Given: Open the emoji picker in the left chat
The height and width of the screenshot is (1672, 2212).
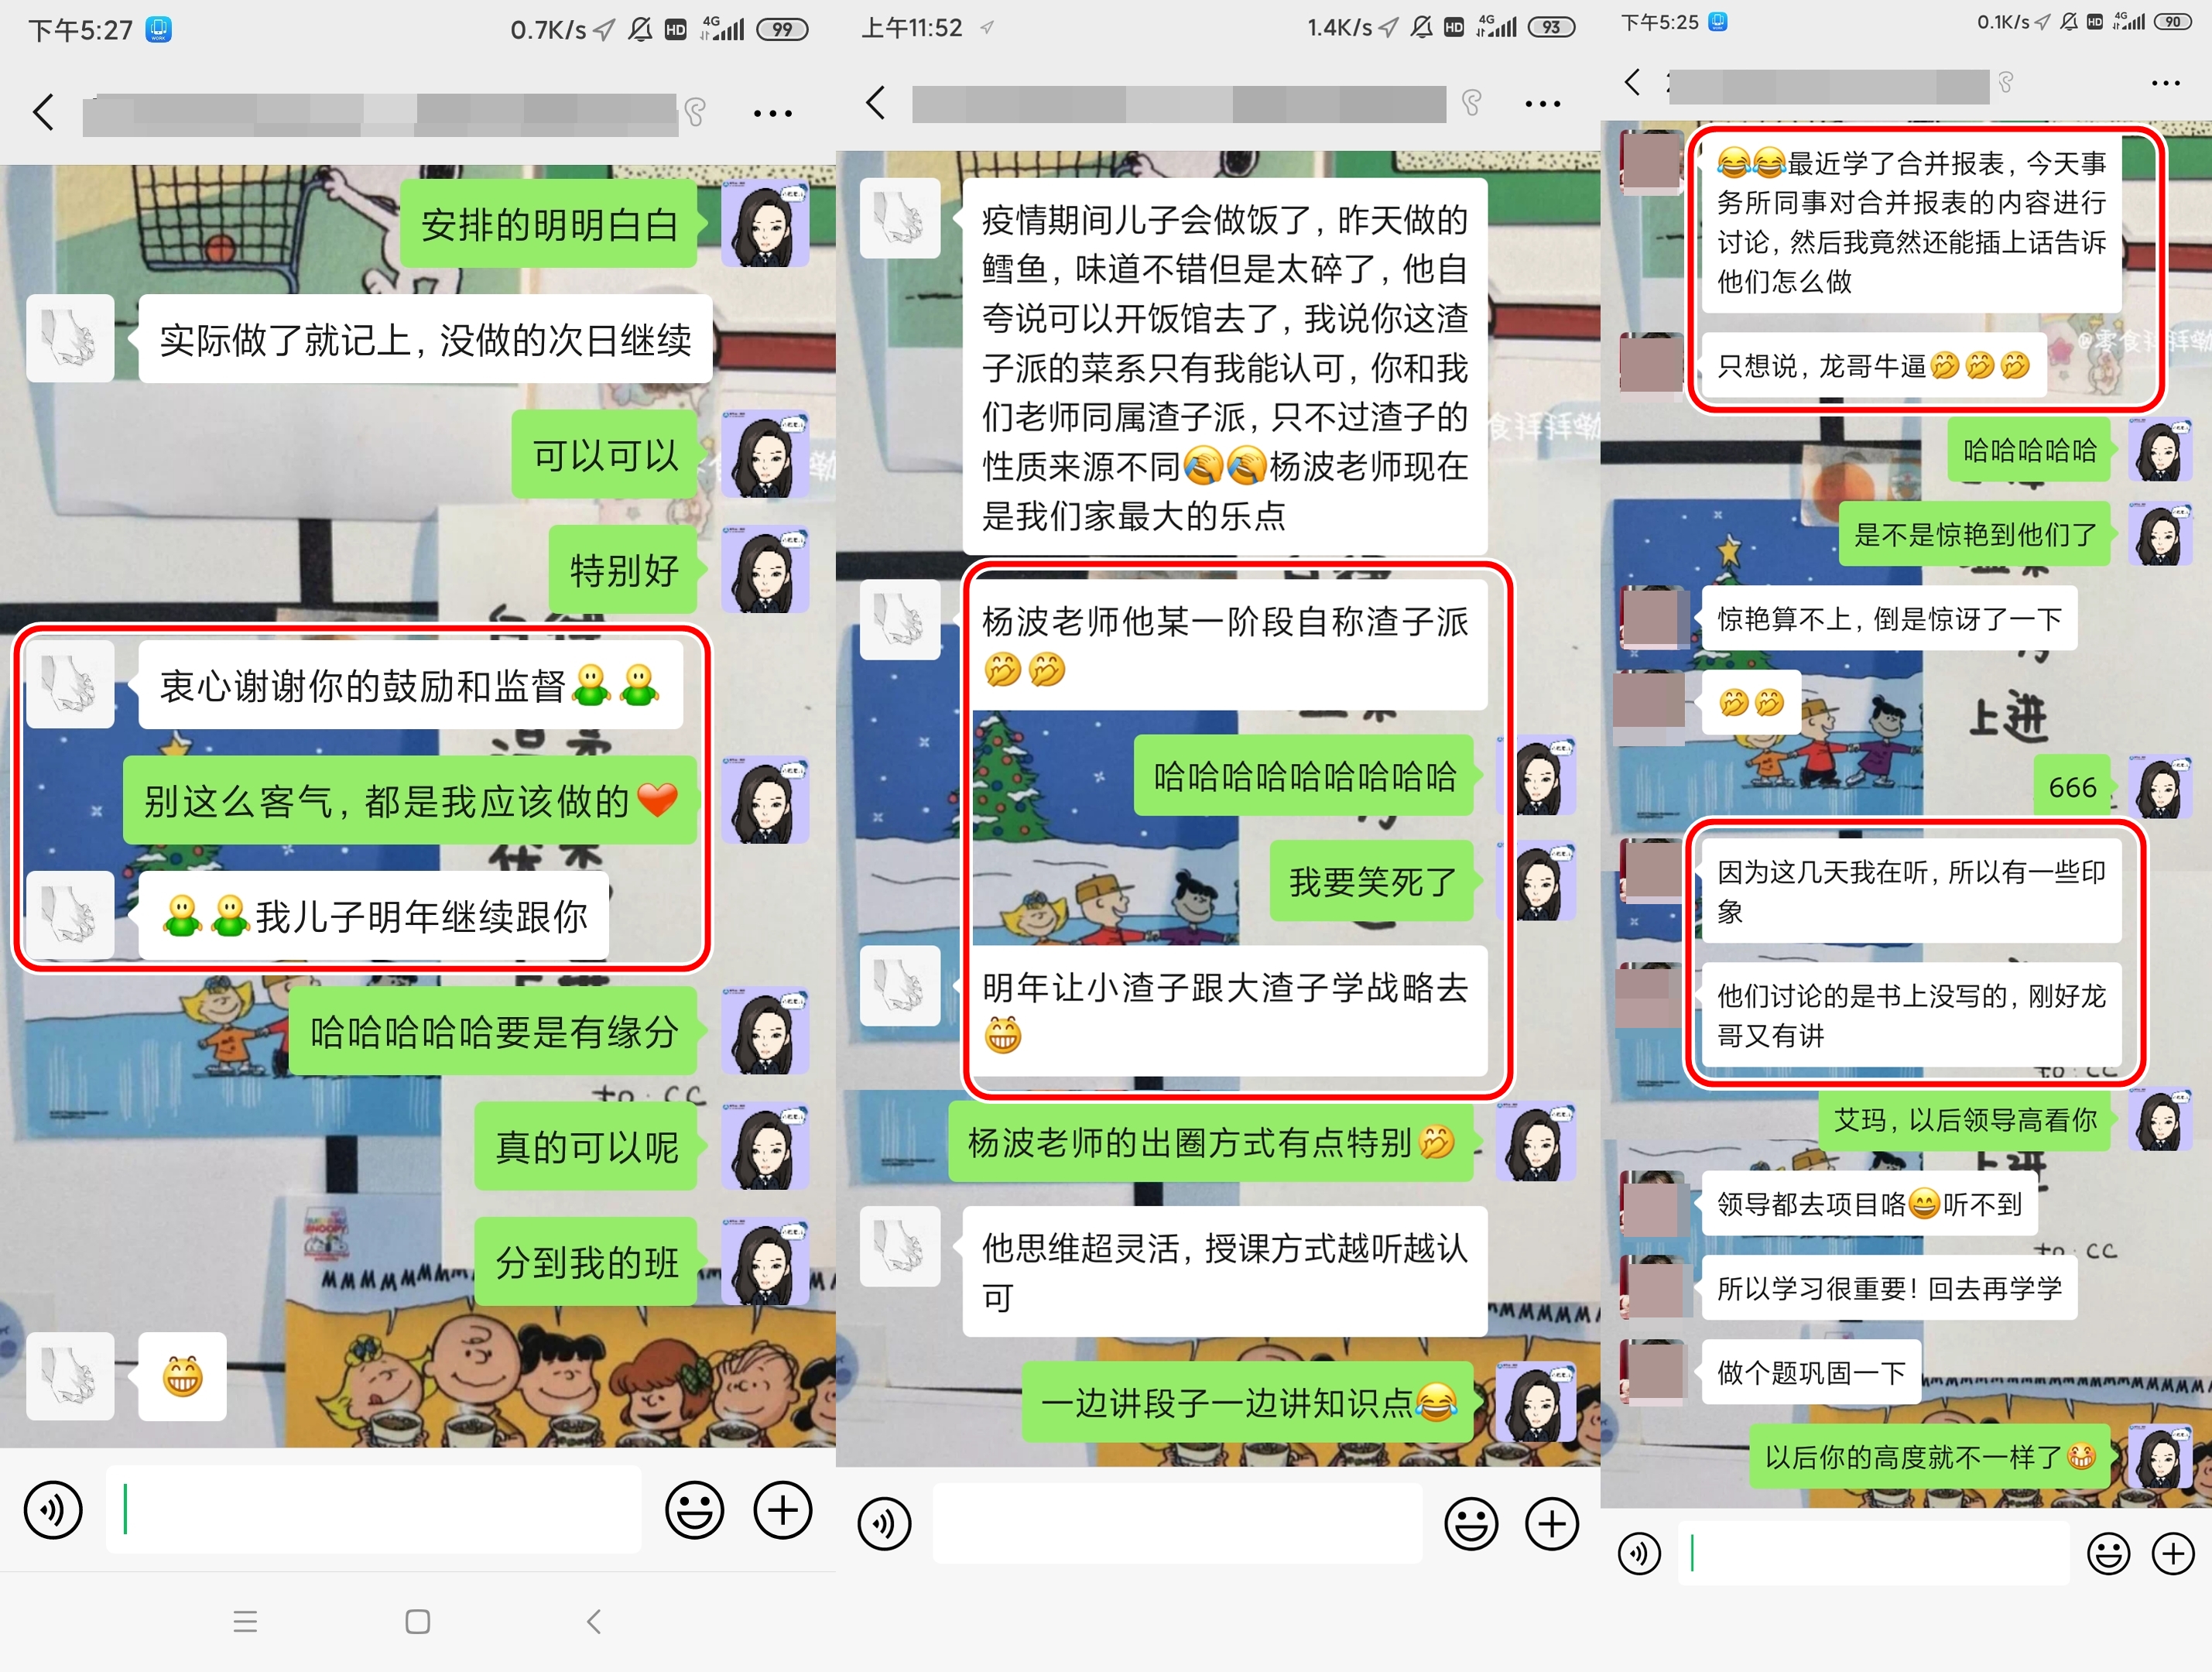Looking at the screenshot, I should point(695,1510).
